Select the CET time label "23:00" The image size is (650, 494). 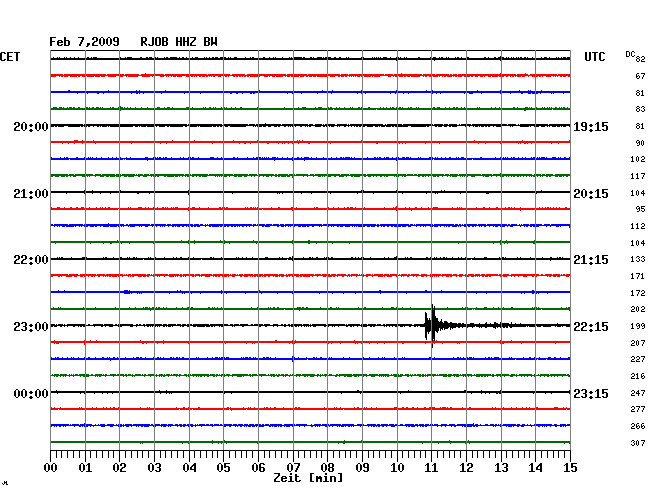pos(31,327)
